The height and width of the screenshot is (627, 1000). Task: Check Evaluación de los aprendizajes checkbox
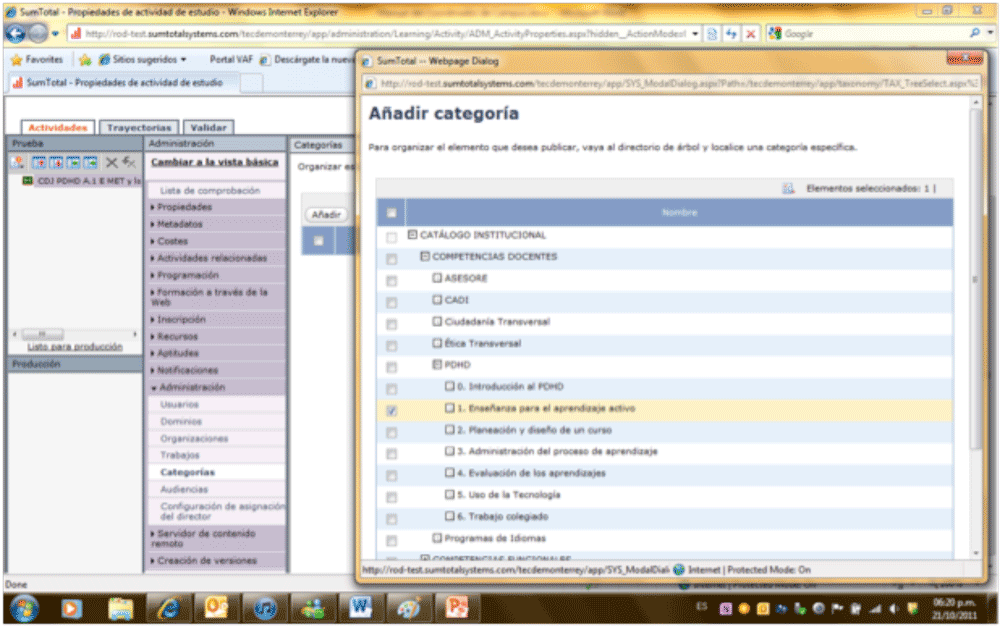[392, 476]
